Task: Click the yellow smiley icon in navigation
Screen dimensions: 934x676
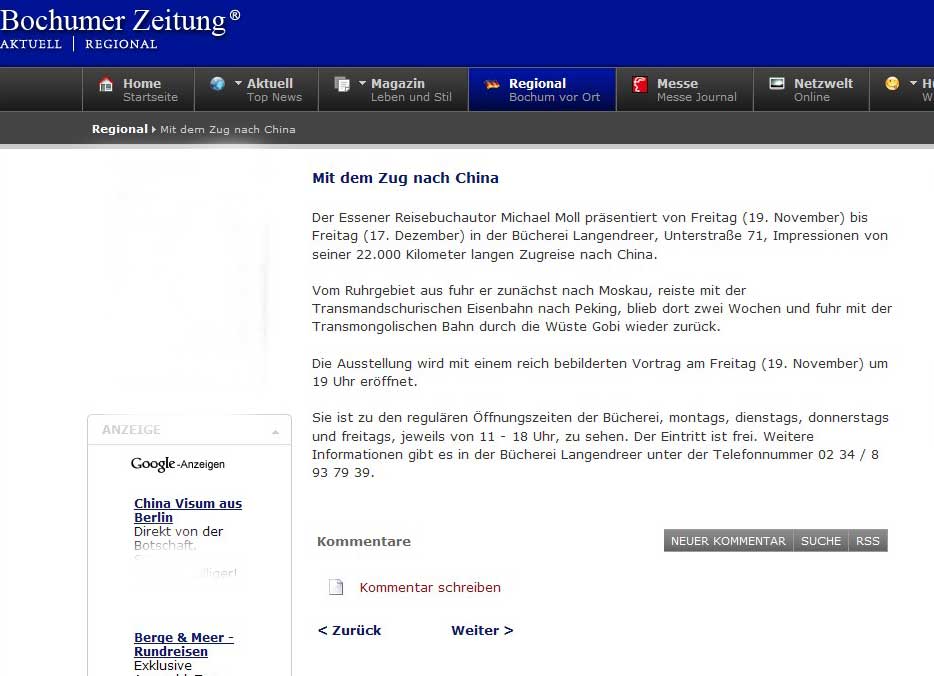Action: [x=892, y=84]
